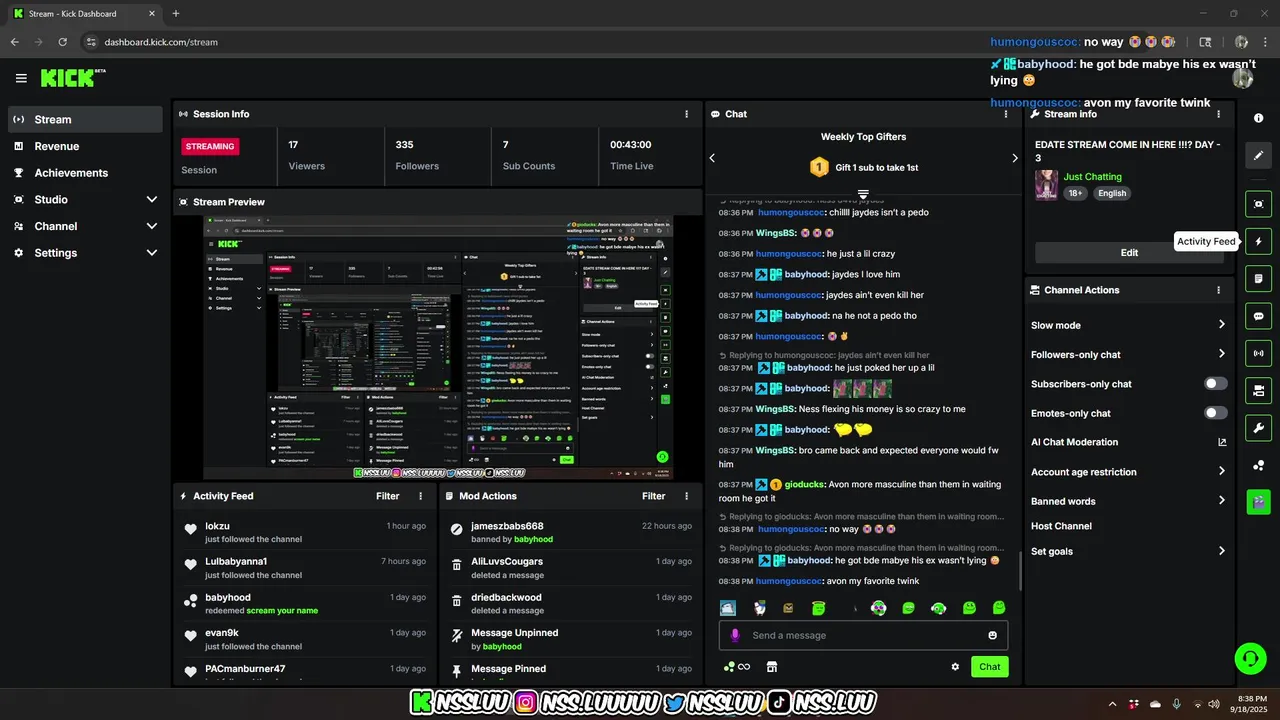Open Activity Feed three-dot menu

coord(420,496)
